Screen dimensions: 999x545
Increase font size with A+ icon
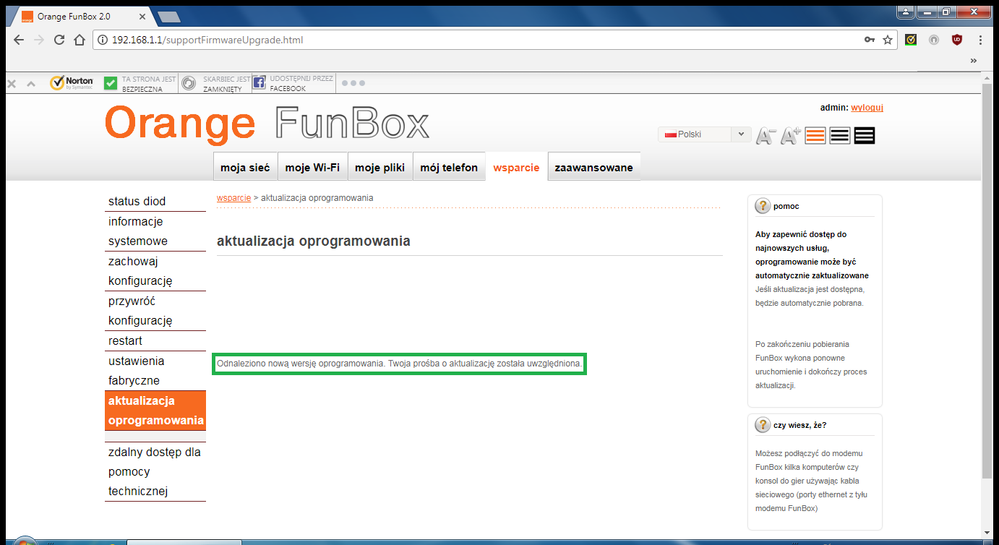point(790,136)
